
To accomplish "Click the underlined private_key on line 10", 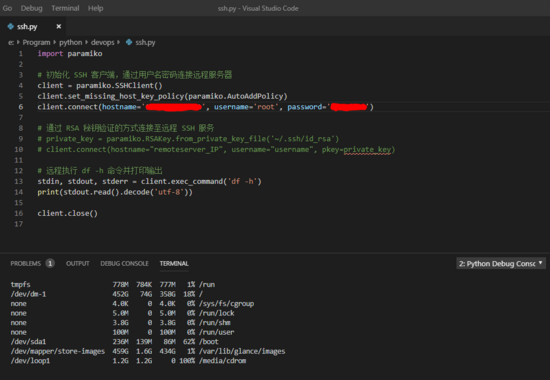I will 367,150.
